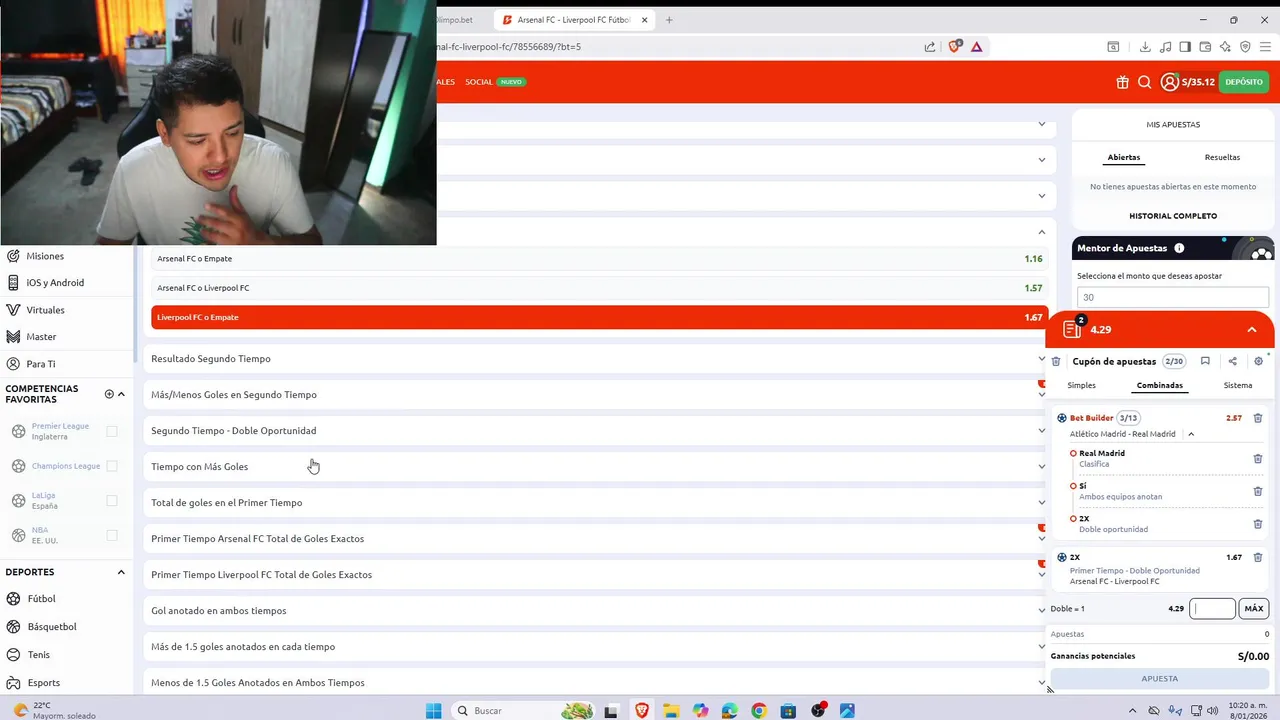1280x720 pixels.
Task: Switch to the Simples bet tab
Action: tap(1081, 385)
